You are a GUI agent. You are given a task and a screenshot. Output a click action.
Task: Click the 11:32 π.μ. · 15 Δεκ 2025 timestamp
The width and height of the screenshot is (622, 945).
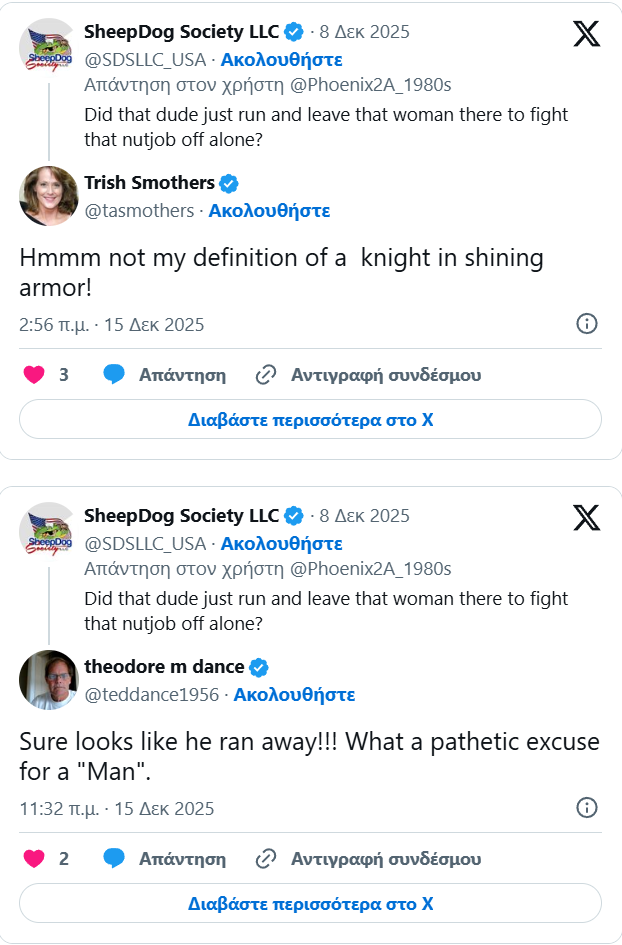[x=117, y=808]
